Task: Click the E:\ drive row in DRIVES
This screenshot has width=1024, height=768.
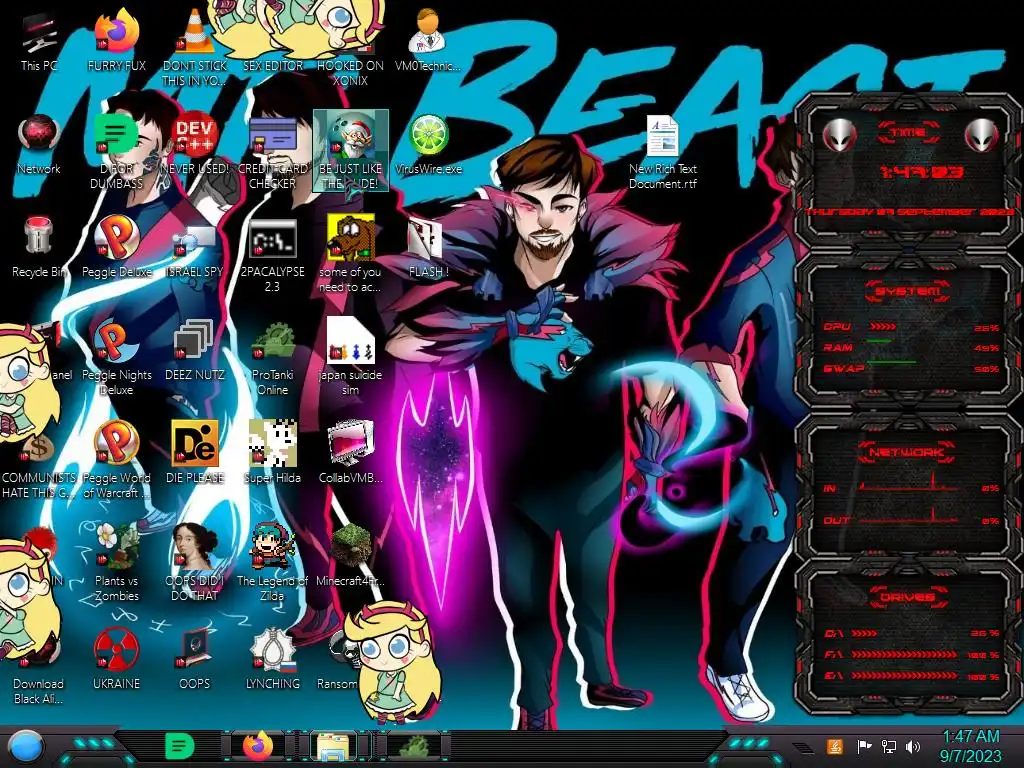Action: pyautogui.click(x=912, y=676)
